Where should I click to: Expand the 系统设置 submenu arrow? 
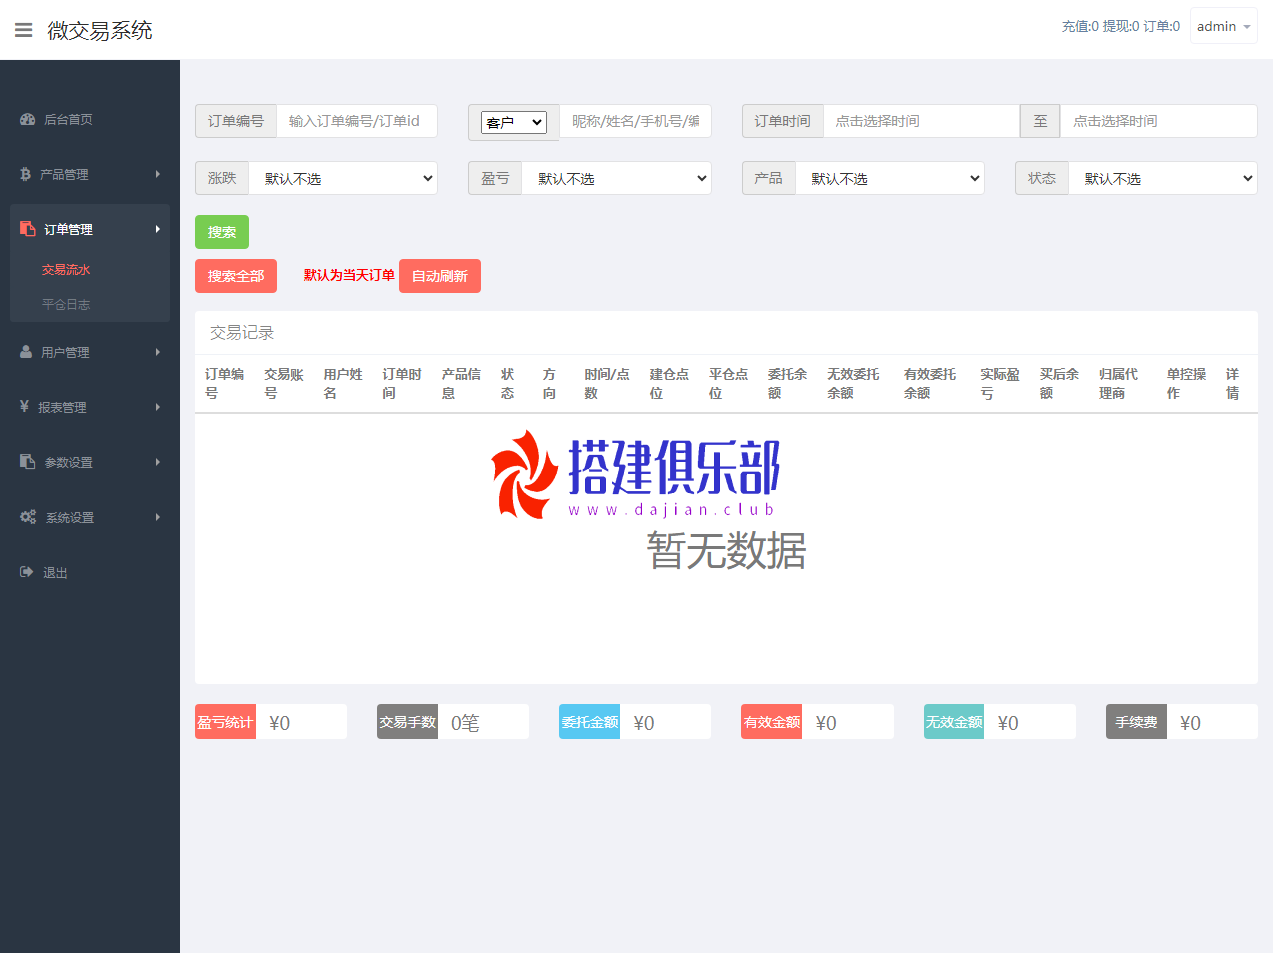[x=158, y=517]
